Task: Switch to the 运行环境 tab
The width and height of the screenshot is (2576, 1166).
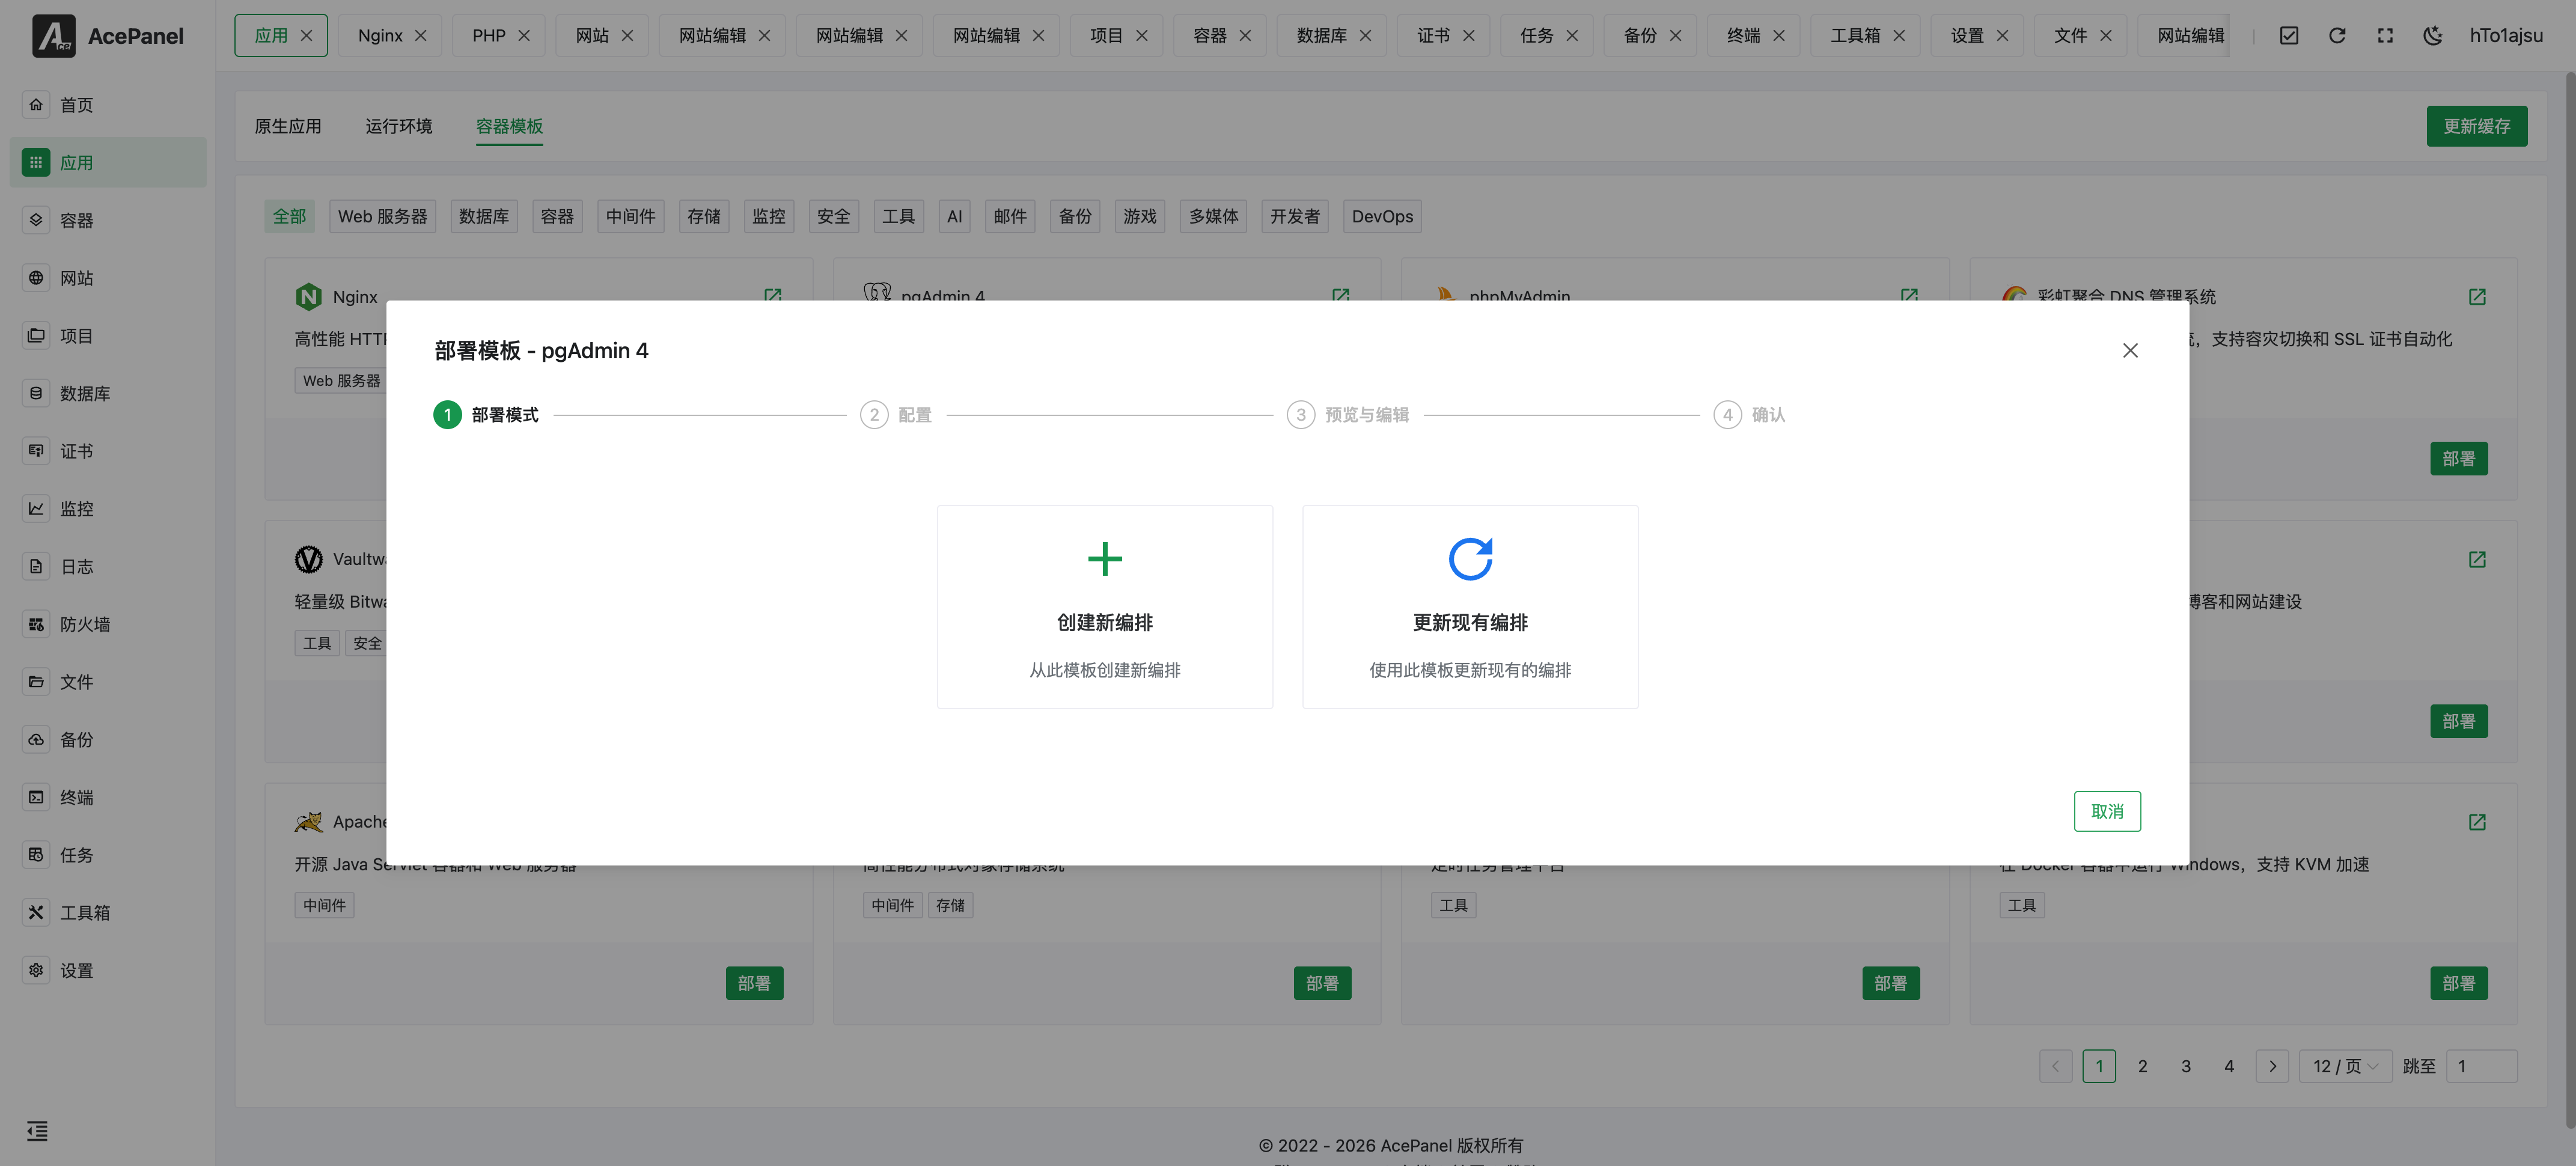Action: 398,126
